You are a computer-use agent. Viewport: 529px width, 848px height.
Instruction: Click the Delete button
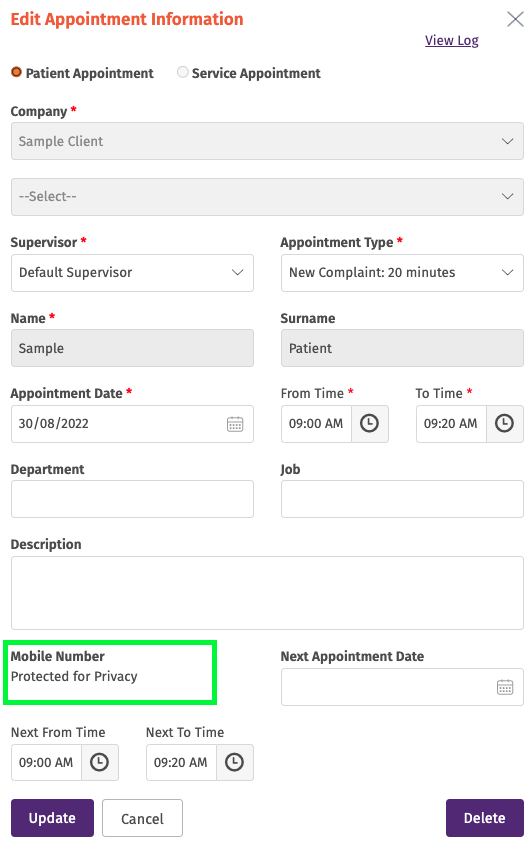pos(485,818)
